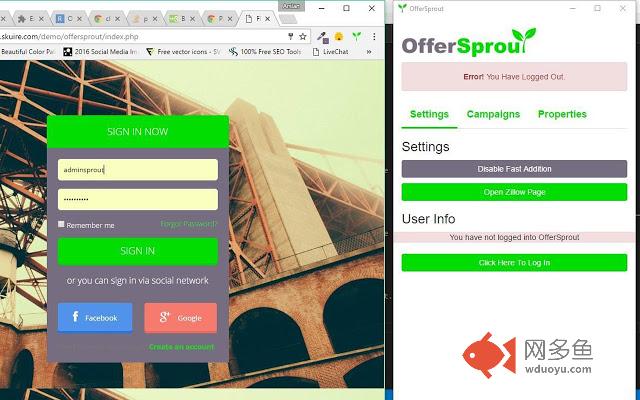Select the Settings tab

(x=429, y=114)
